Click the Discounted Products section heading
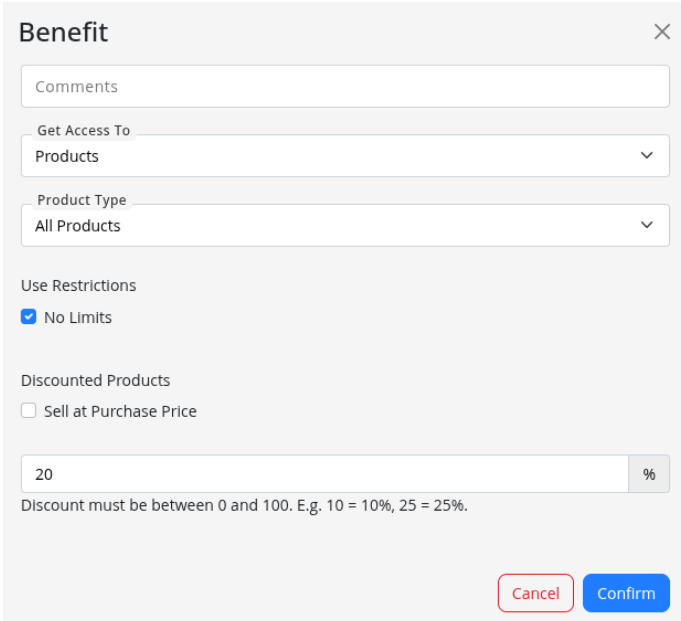Image resolution: width=681 pixels, height=621 pixels. [x=95, y=381]
